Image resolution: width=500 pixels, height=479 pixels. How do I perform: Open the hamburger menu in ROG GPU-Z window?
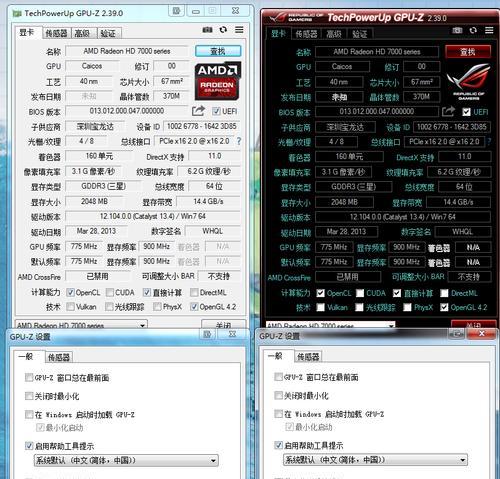click(489, 30)
